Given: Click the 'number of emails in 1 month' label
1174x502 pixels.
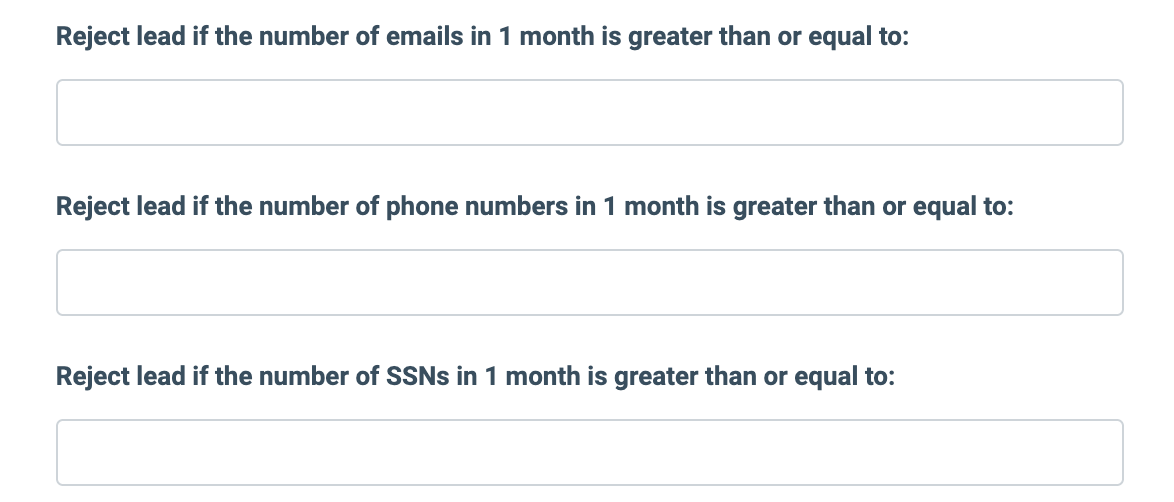Looking at the screenshot, I should (x=482, y=38).
